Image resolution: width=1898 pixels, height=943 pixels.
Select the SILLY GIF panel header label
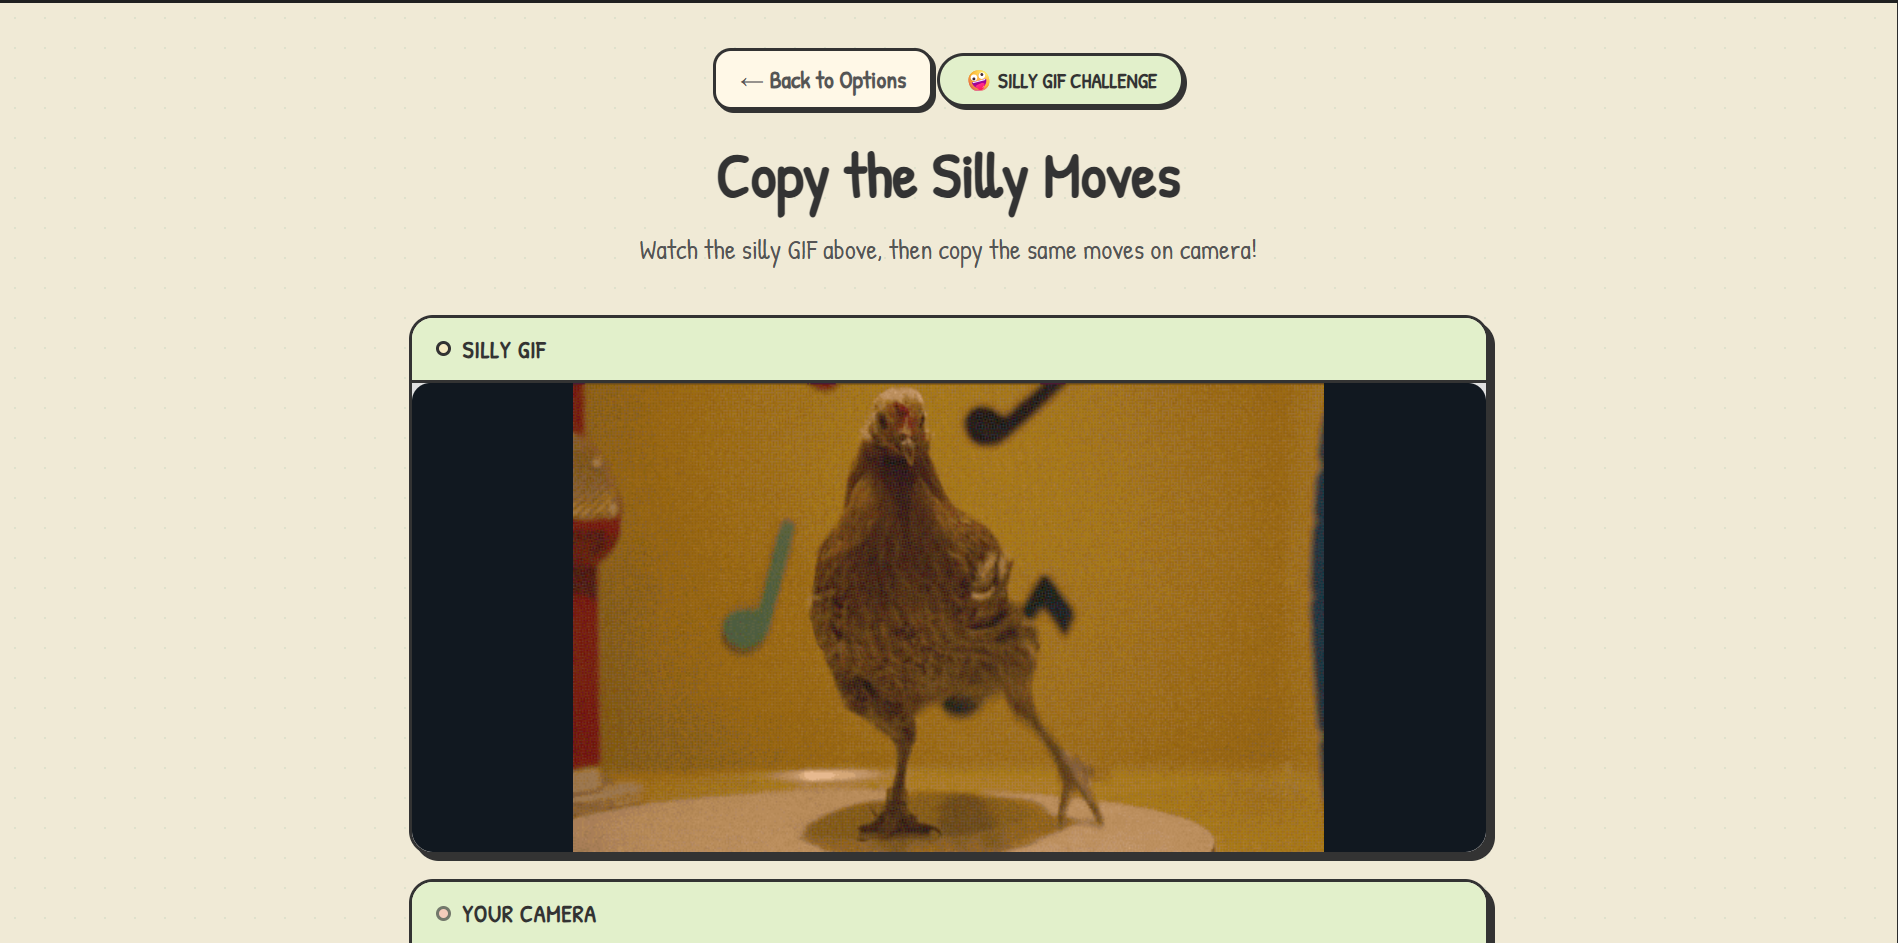point(504,350)
